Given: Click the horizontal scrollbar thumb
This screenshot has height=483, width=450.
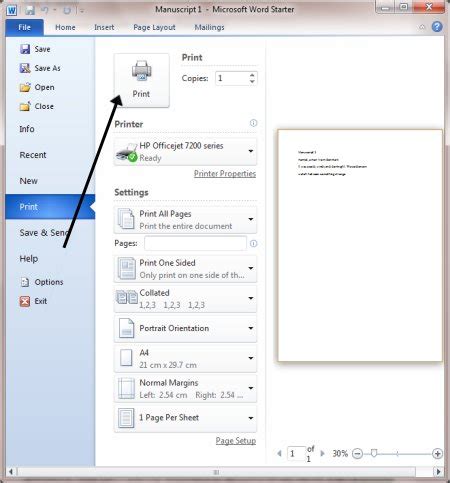Looking at the screenshot, I should [x=216, y=472].
